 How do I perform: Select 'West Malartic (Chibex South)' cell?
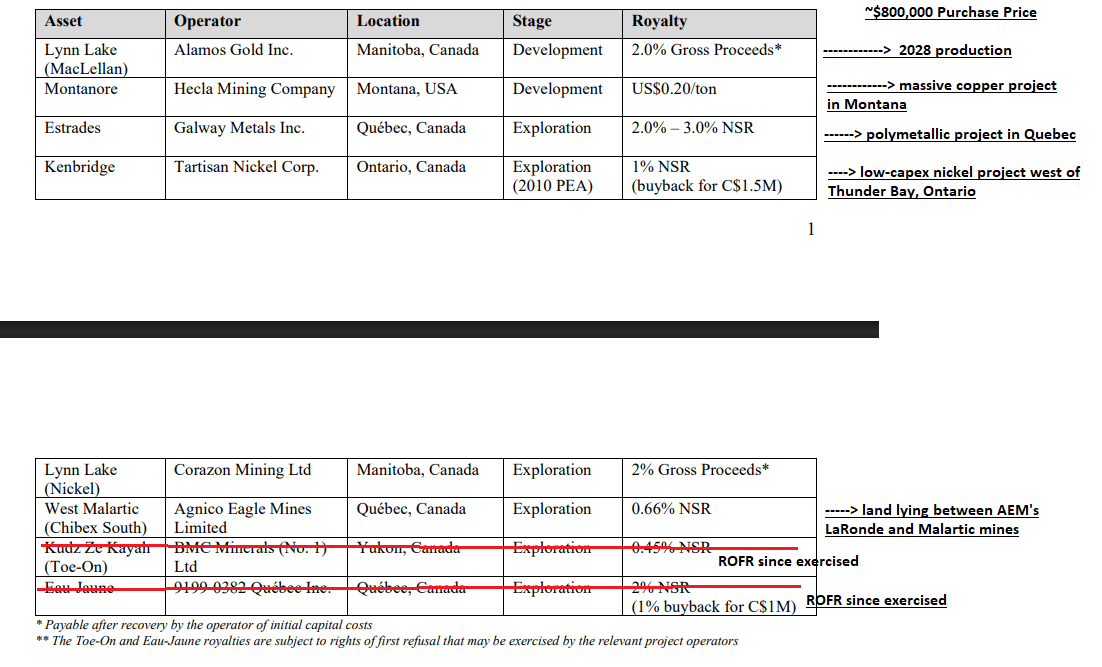point(101,518)
